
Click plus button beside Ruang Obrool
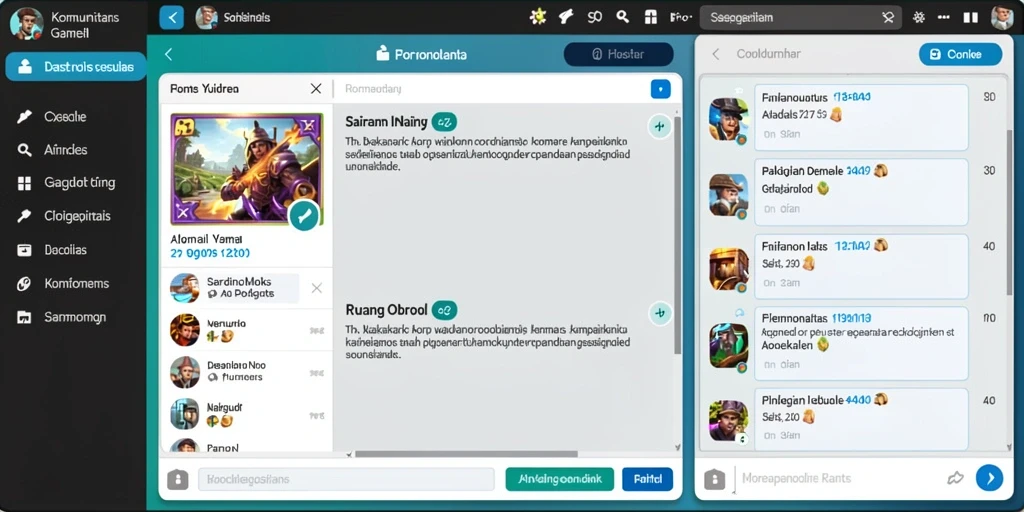point(660,313)
